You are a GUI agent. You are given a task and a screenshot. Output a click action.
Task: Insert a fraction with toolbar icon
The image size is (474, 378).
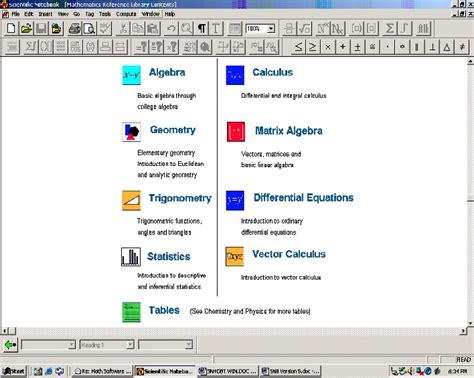289,29
